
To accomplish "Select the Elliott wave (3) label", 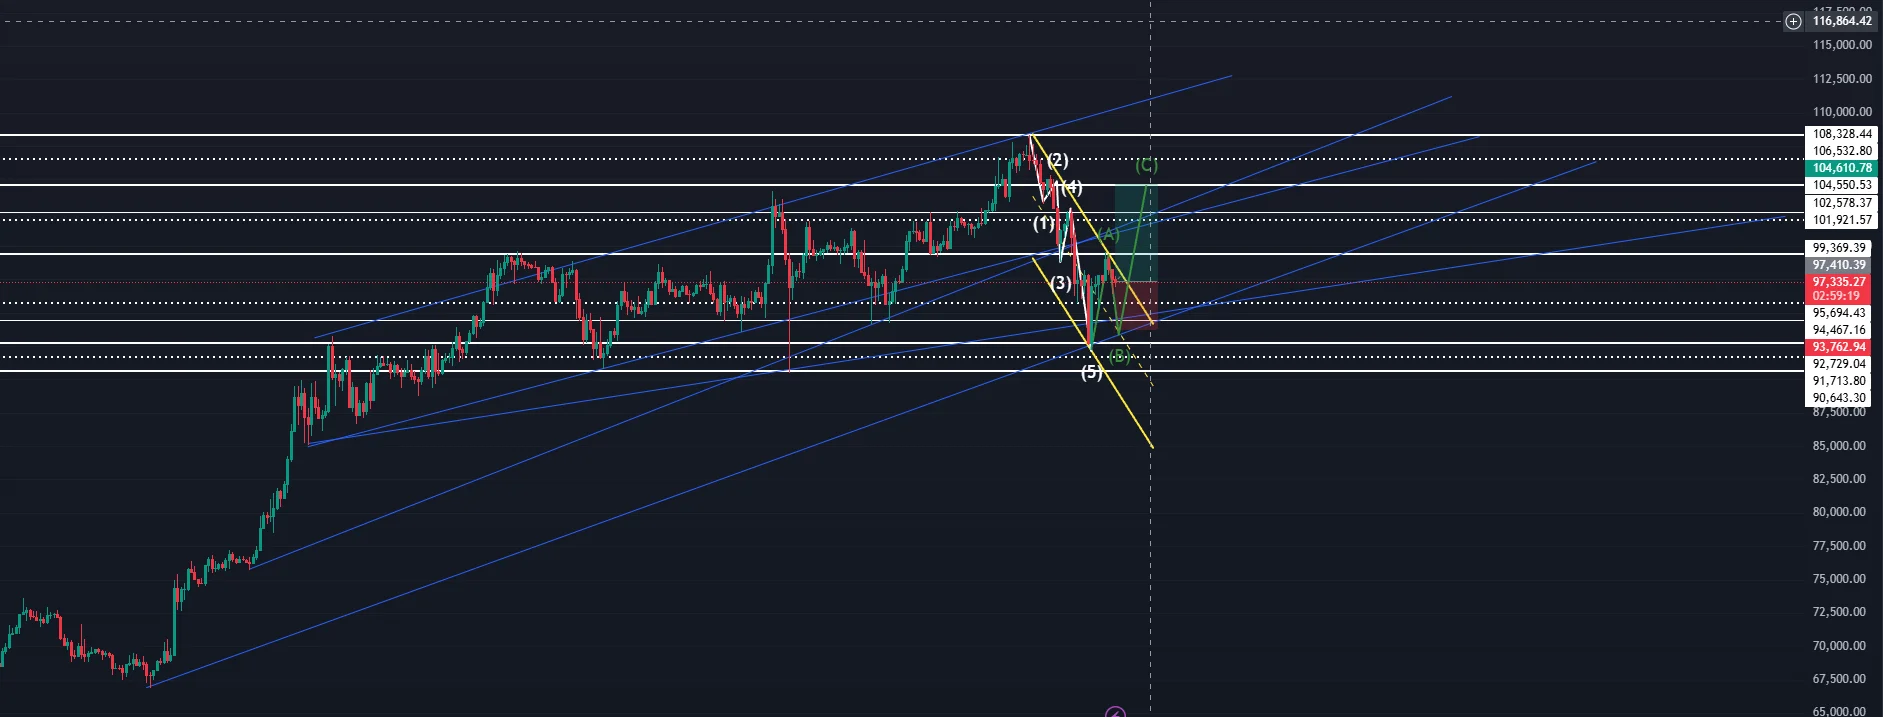I will pos(1060,283).
